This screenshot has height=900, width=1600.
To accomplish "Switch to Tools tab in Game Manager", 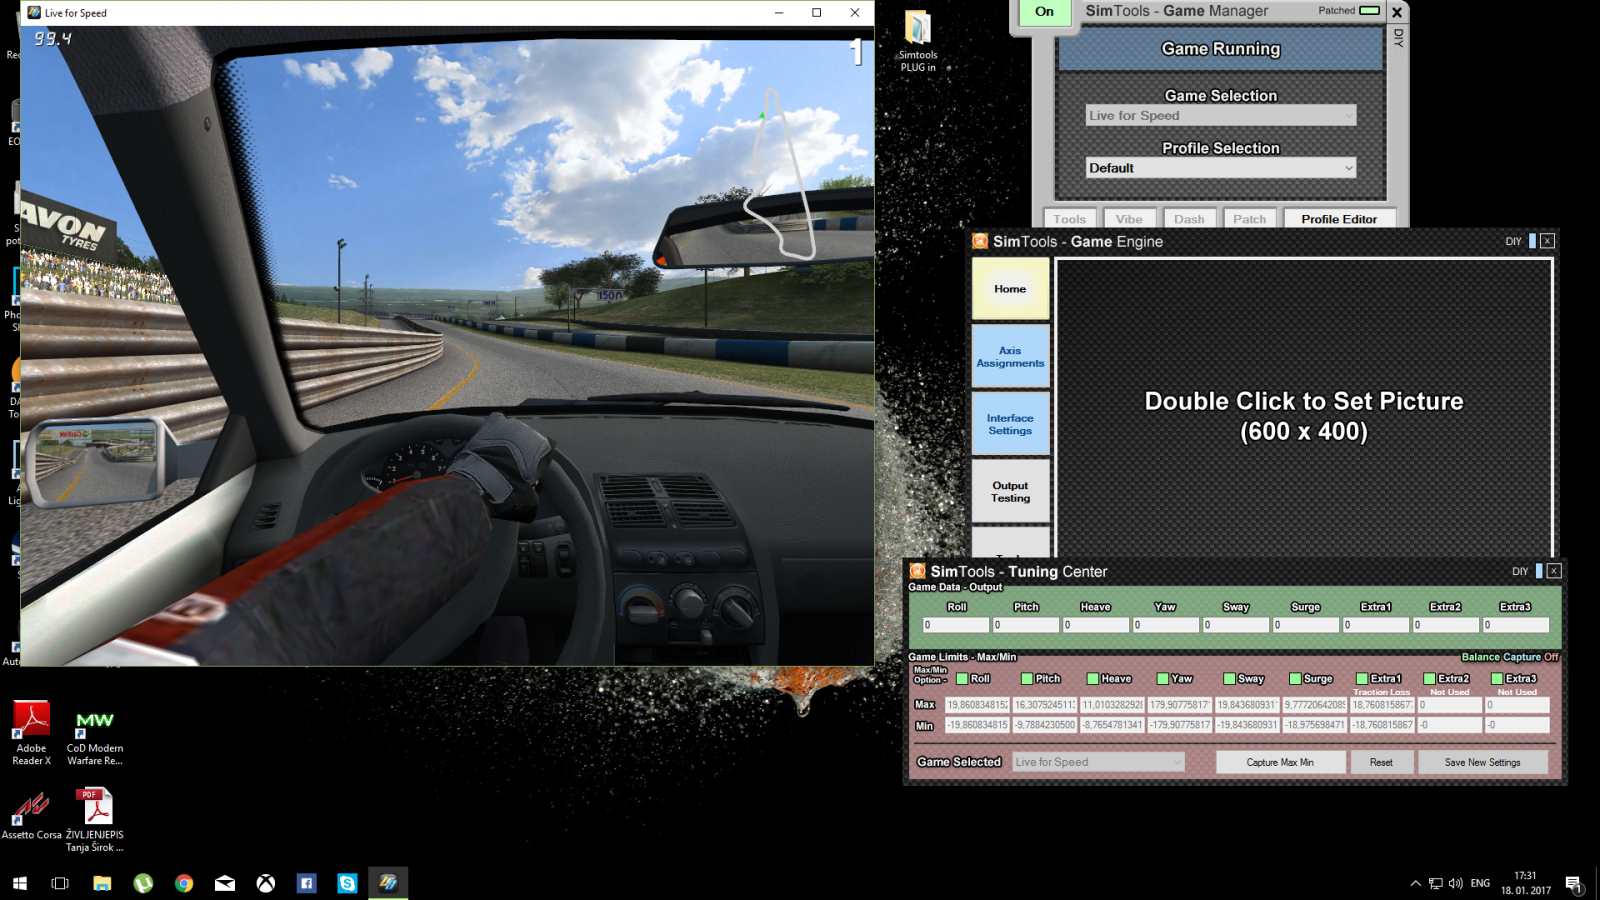I will pos(1069,219).
